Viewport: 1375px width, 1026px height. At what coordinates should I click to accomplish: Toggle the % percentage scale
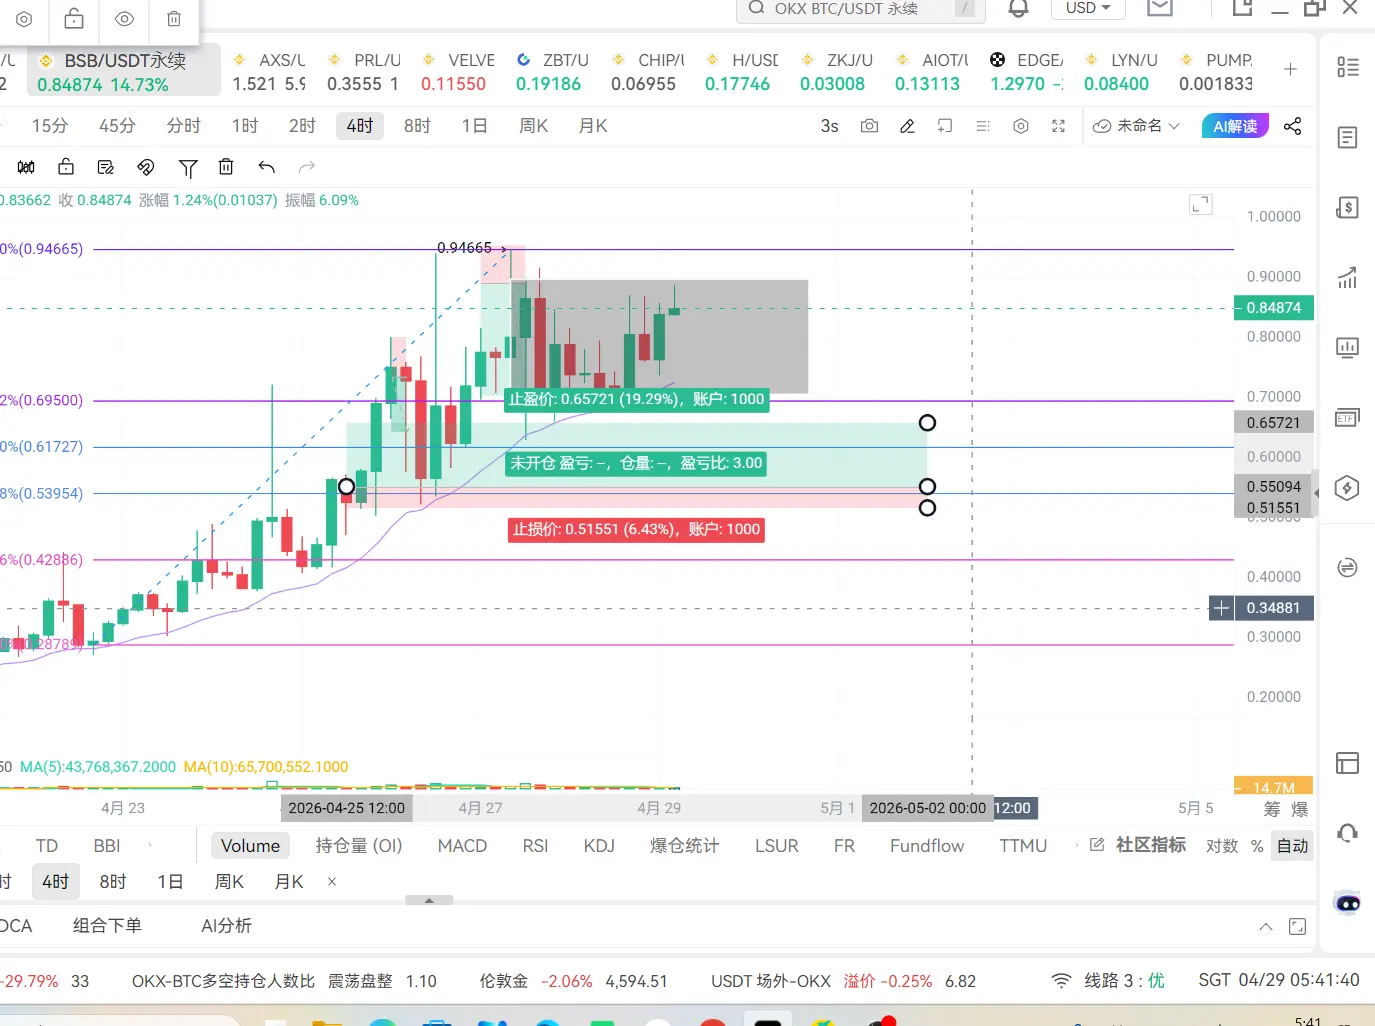pos(1257,846)
